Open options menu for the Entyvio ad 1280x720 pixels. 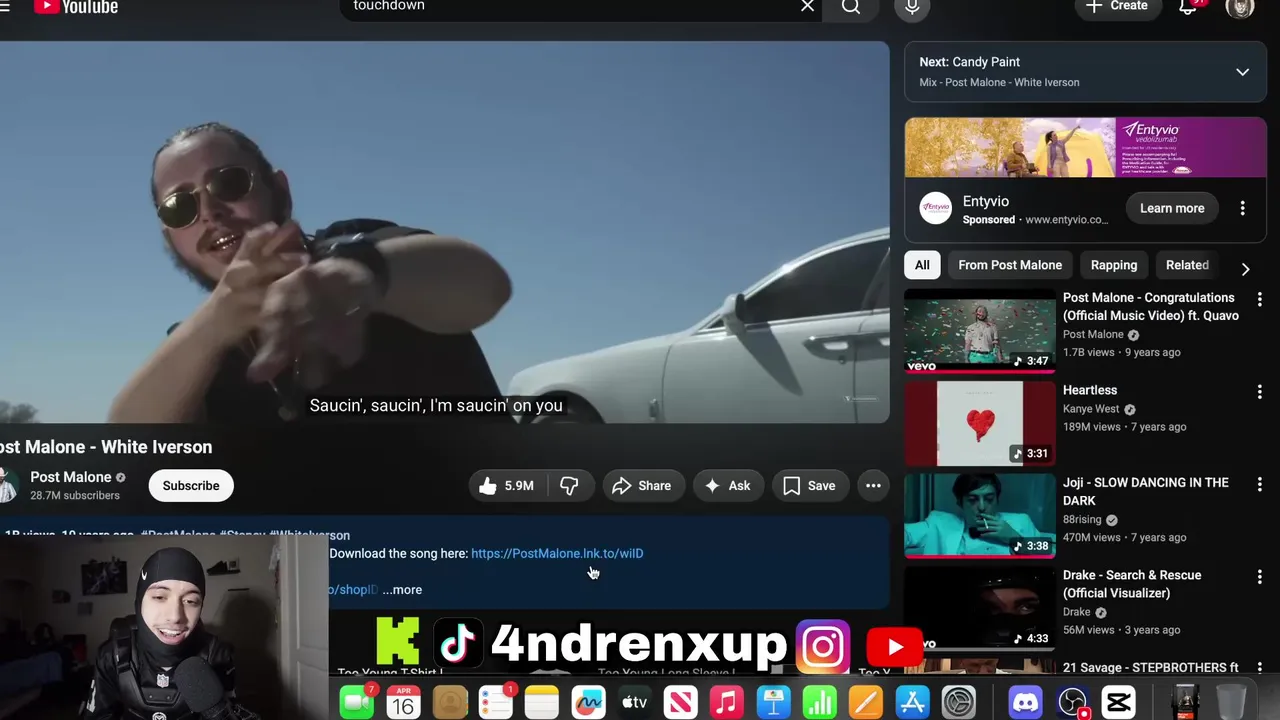[x=1243, y=208]
